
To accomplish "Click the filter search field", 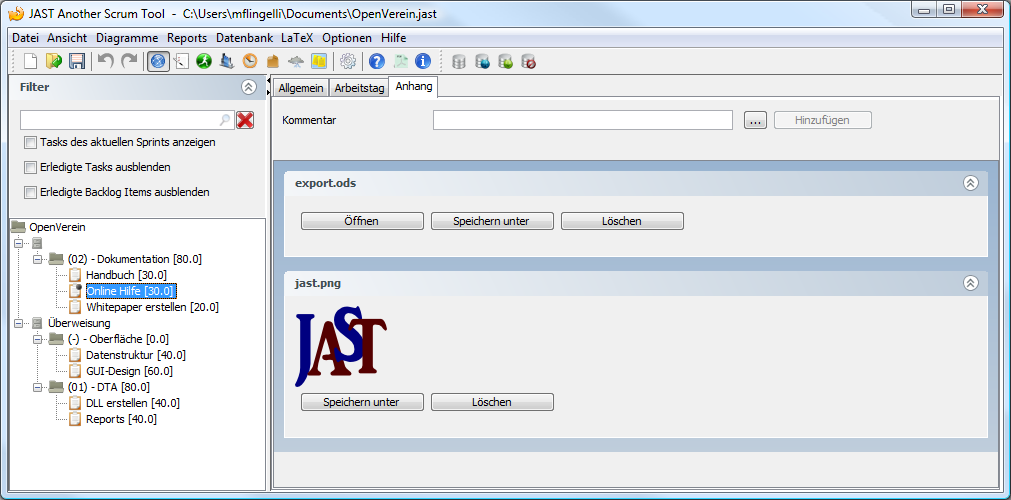I will tap(127, 120).
